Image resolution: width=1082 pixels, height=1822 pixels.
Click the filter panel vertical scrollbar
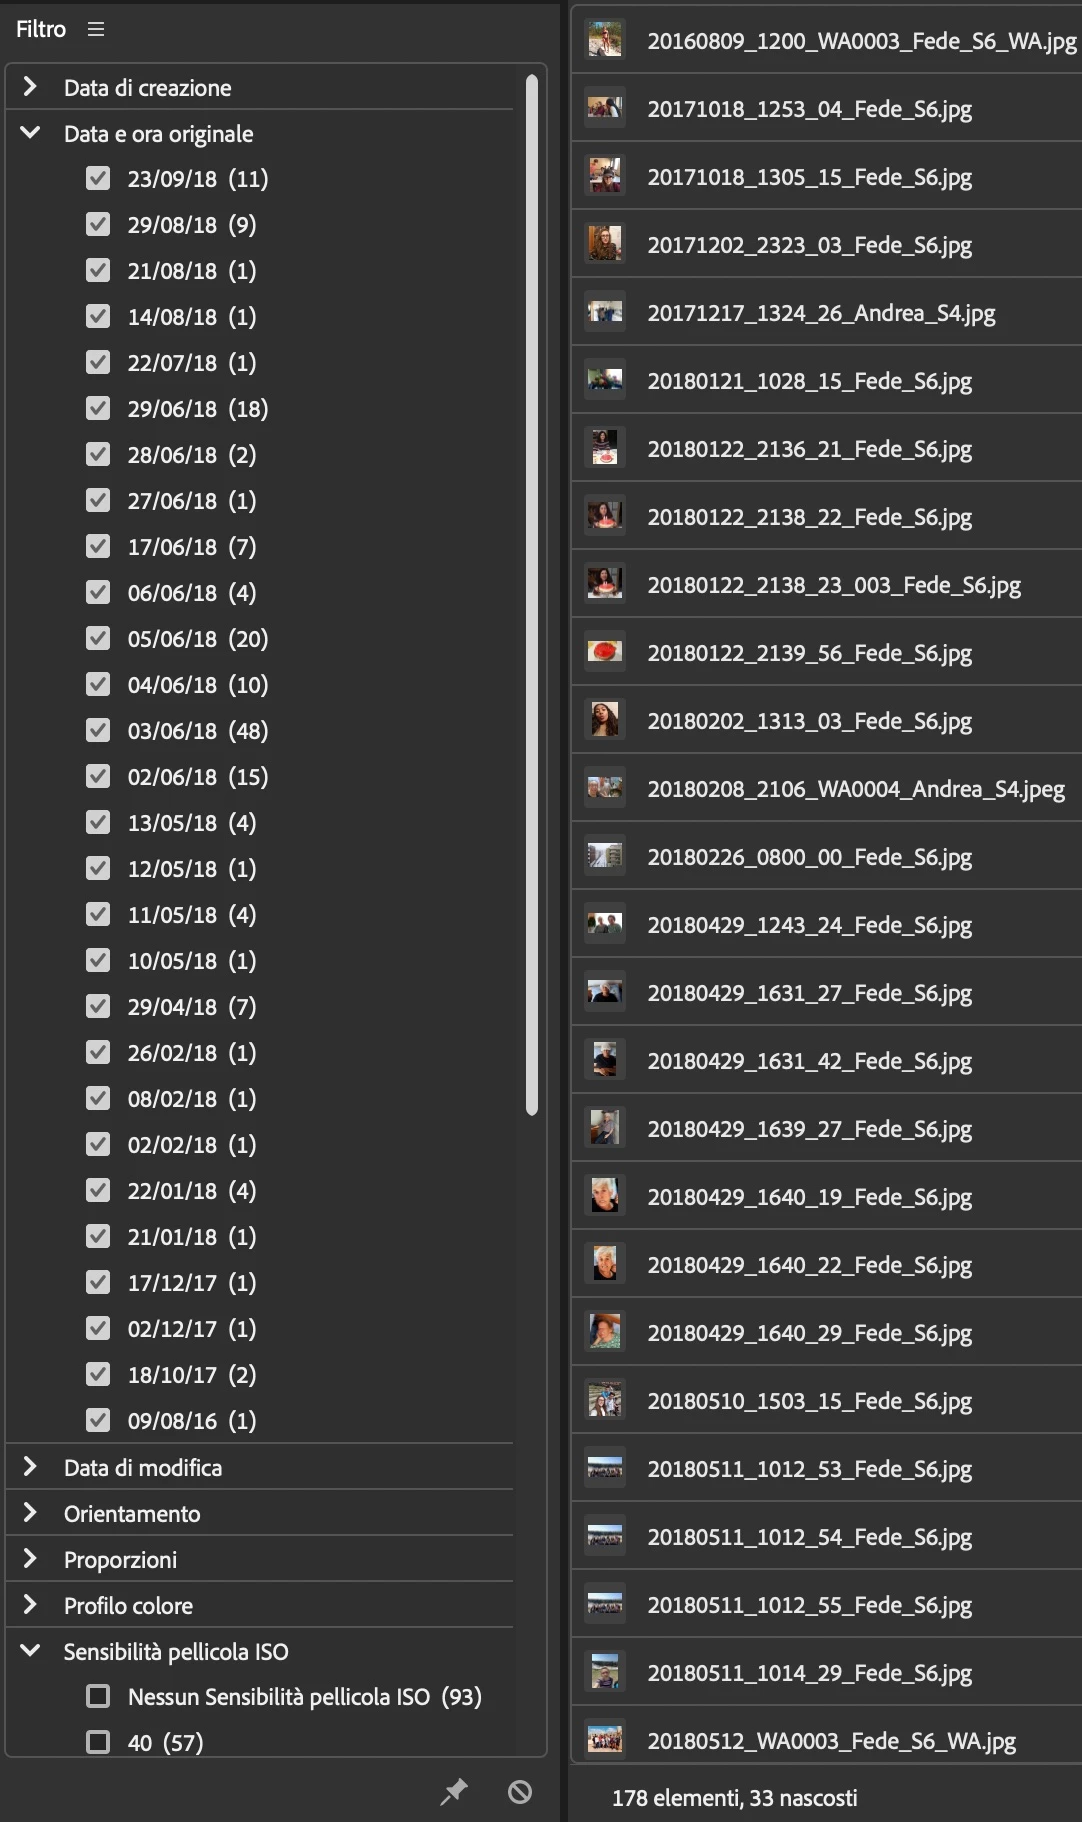(x=532, y=595)
